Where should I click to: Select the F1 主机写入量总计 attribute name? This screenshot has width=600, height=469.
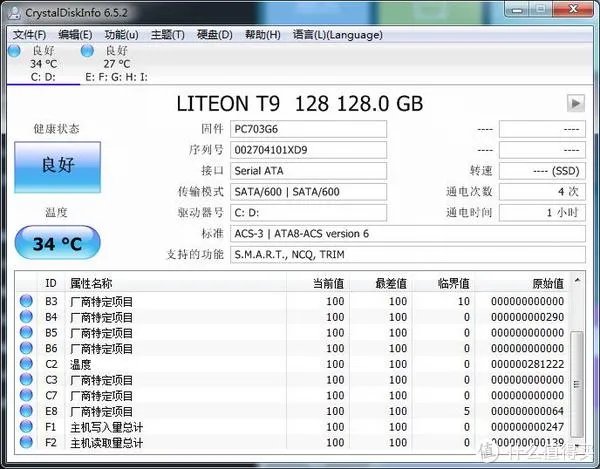tap(106, 427)
